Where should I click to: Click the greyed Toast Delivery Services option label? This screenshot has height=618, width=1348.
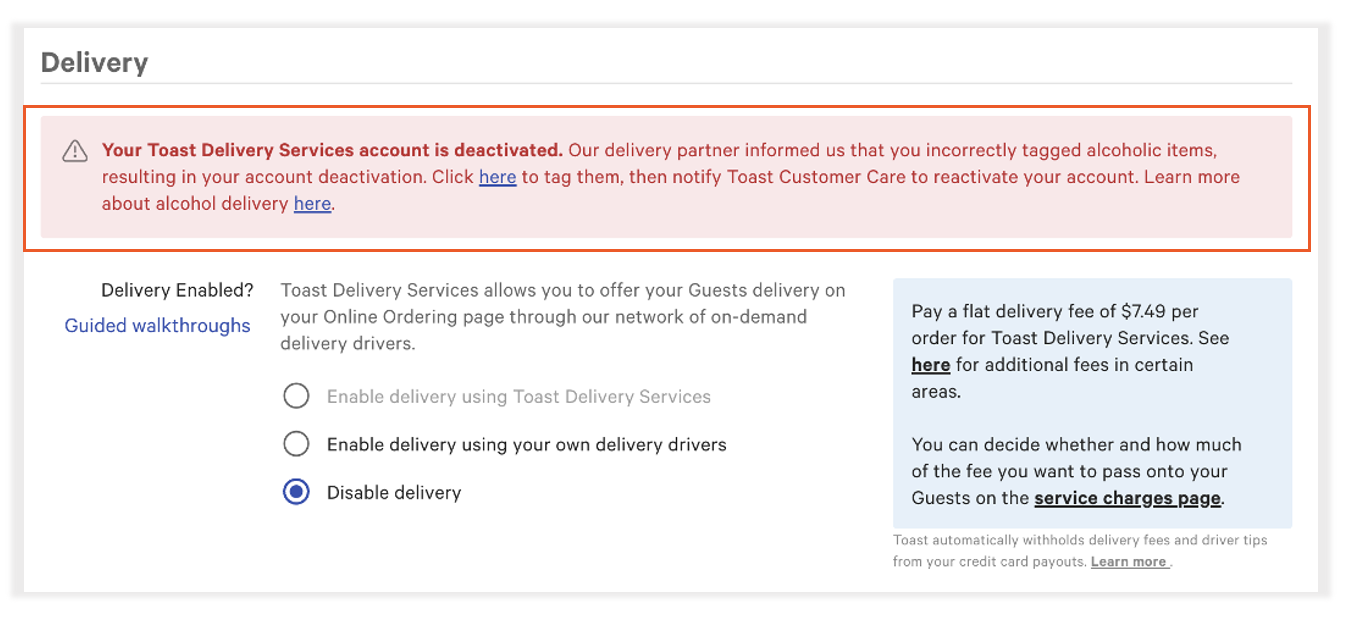pos(519,396)
